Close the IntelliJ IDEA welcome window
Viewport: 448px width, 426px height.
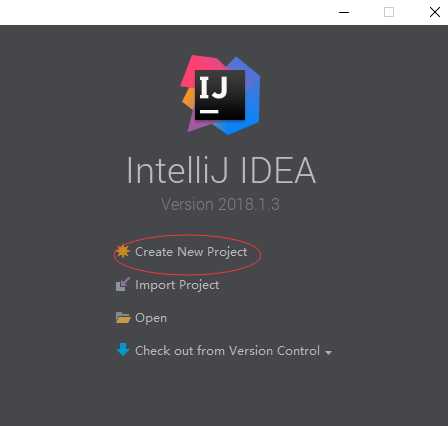tap(435, 12)
